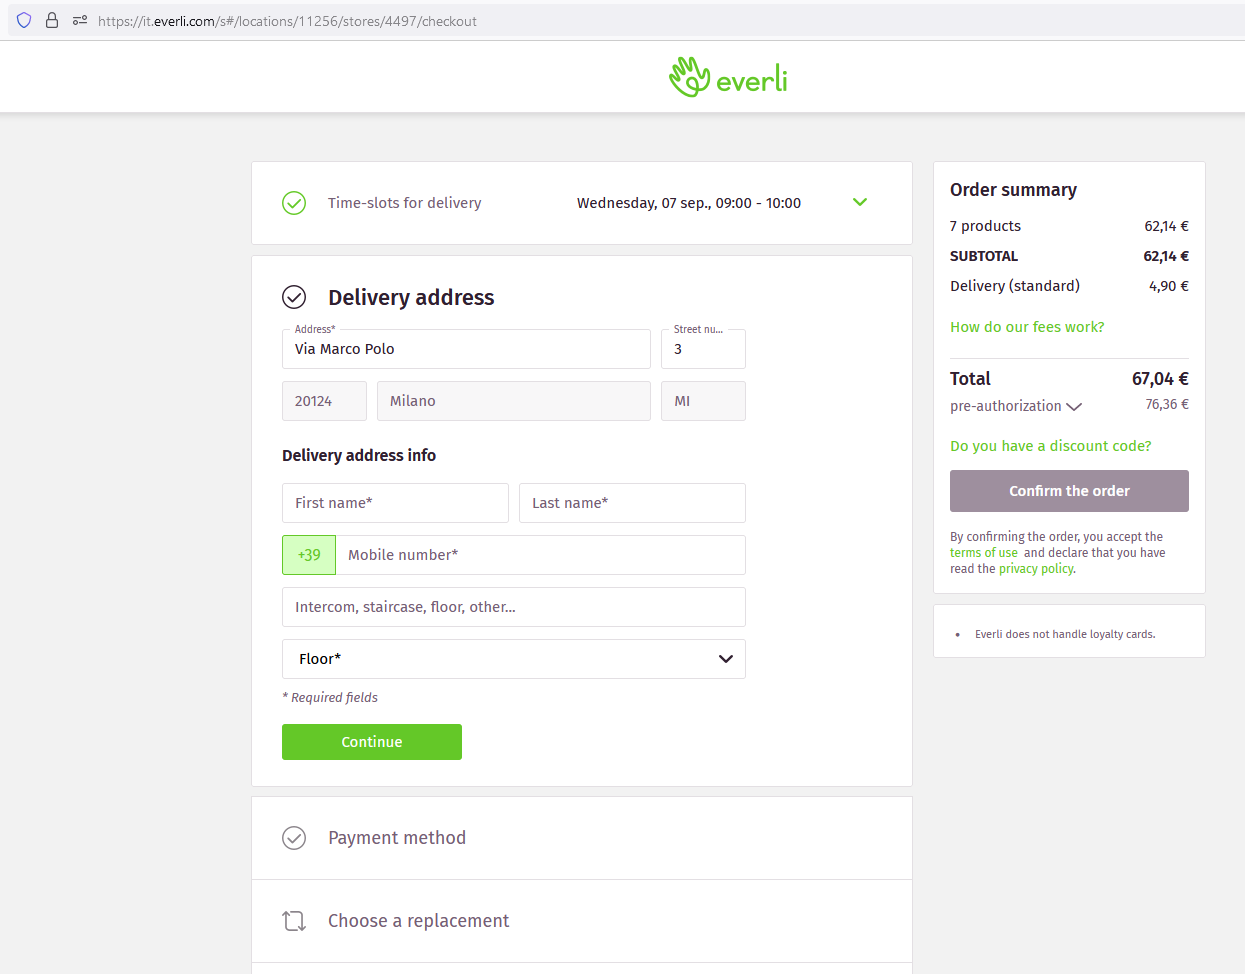The image size is (1245, 974).
Task: Click the replacement arrows icon beside Choose a replacement
Action: [294, 920]
